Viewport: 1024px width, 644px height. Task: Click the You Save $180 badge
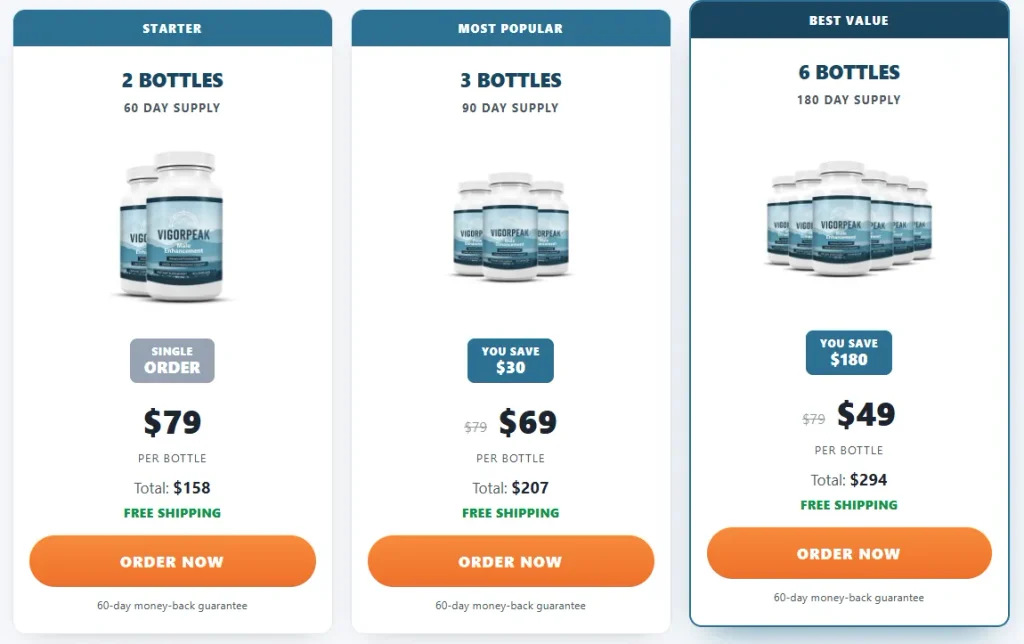click(849, 353)
